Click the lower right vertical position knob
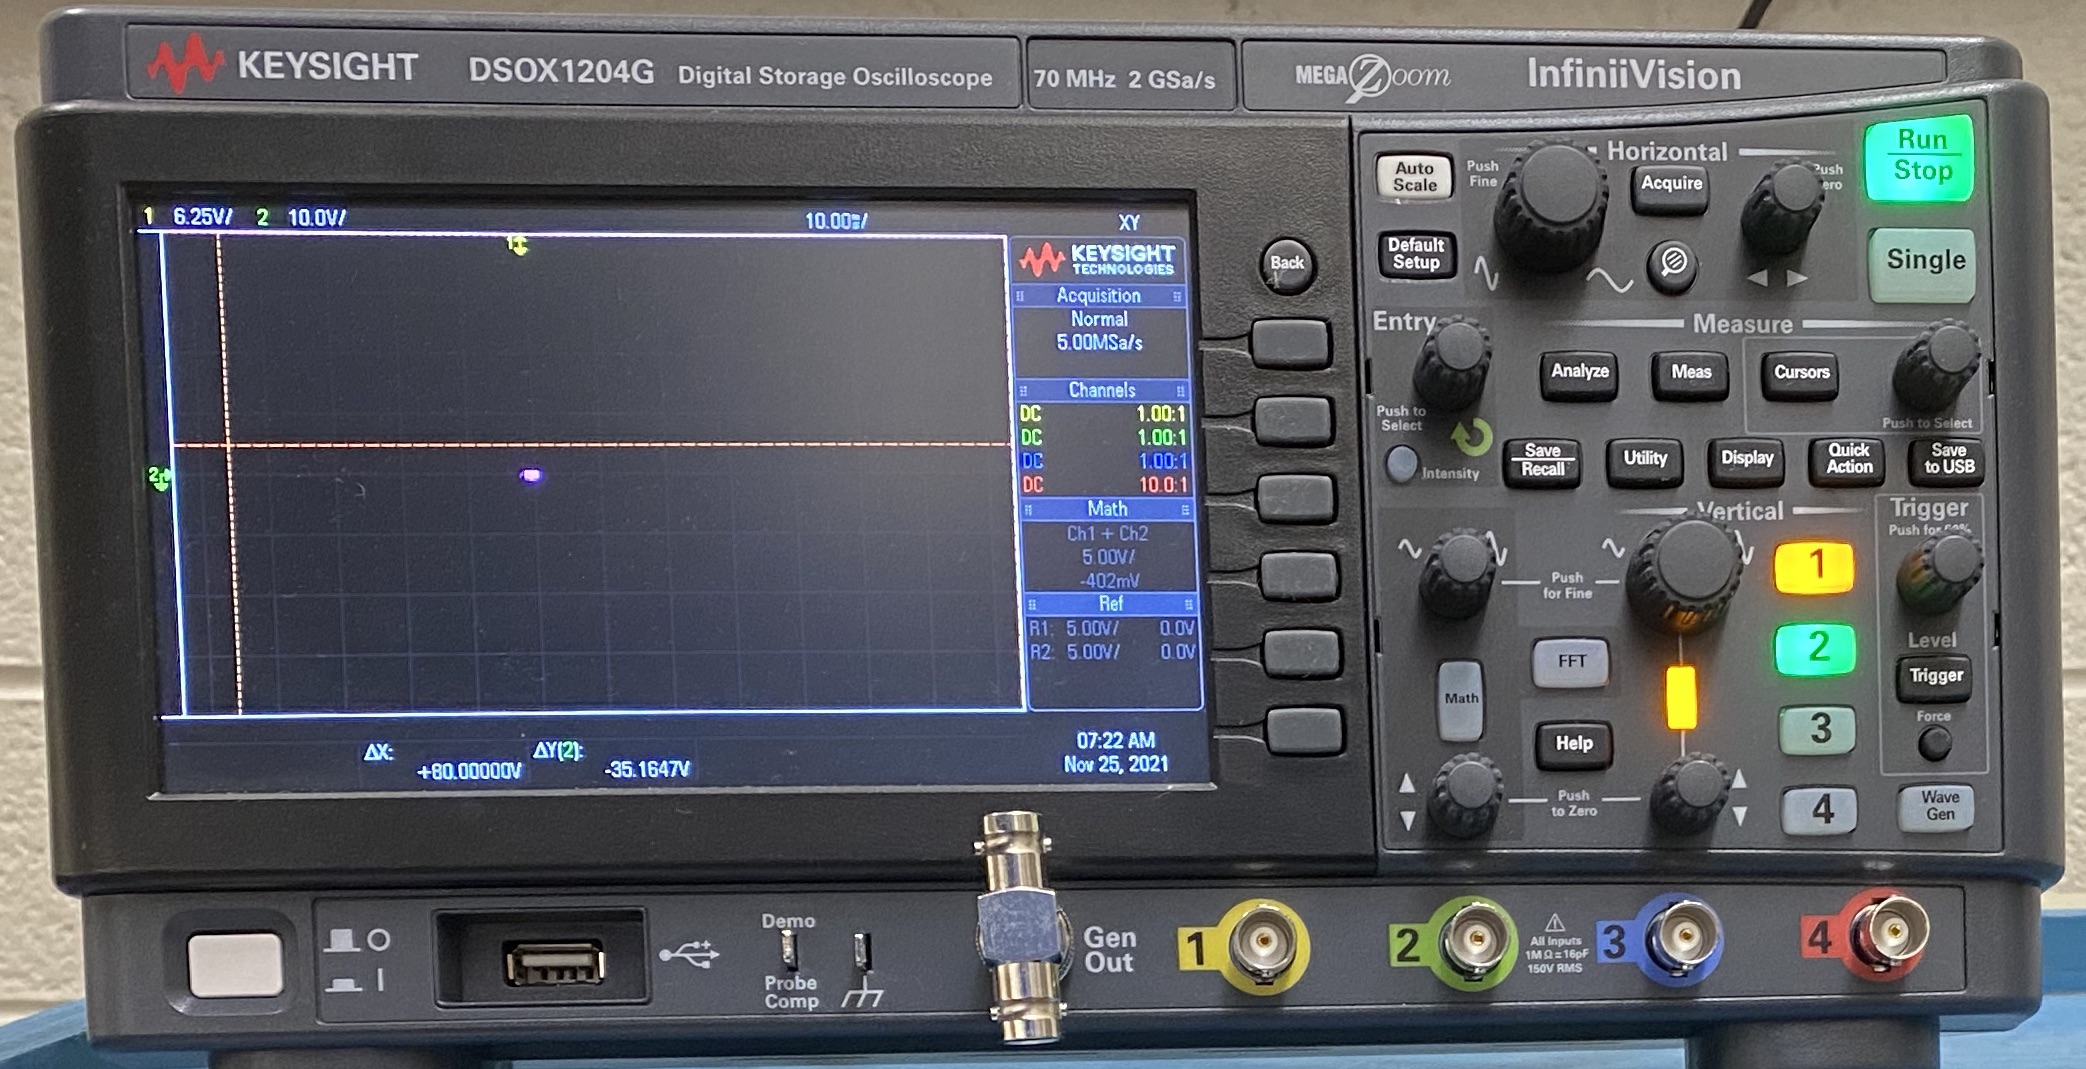The image size is (2086, 1069). tap(1690, 794)
